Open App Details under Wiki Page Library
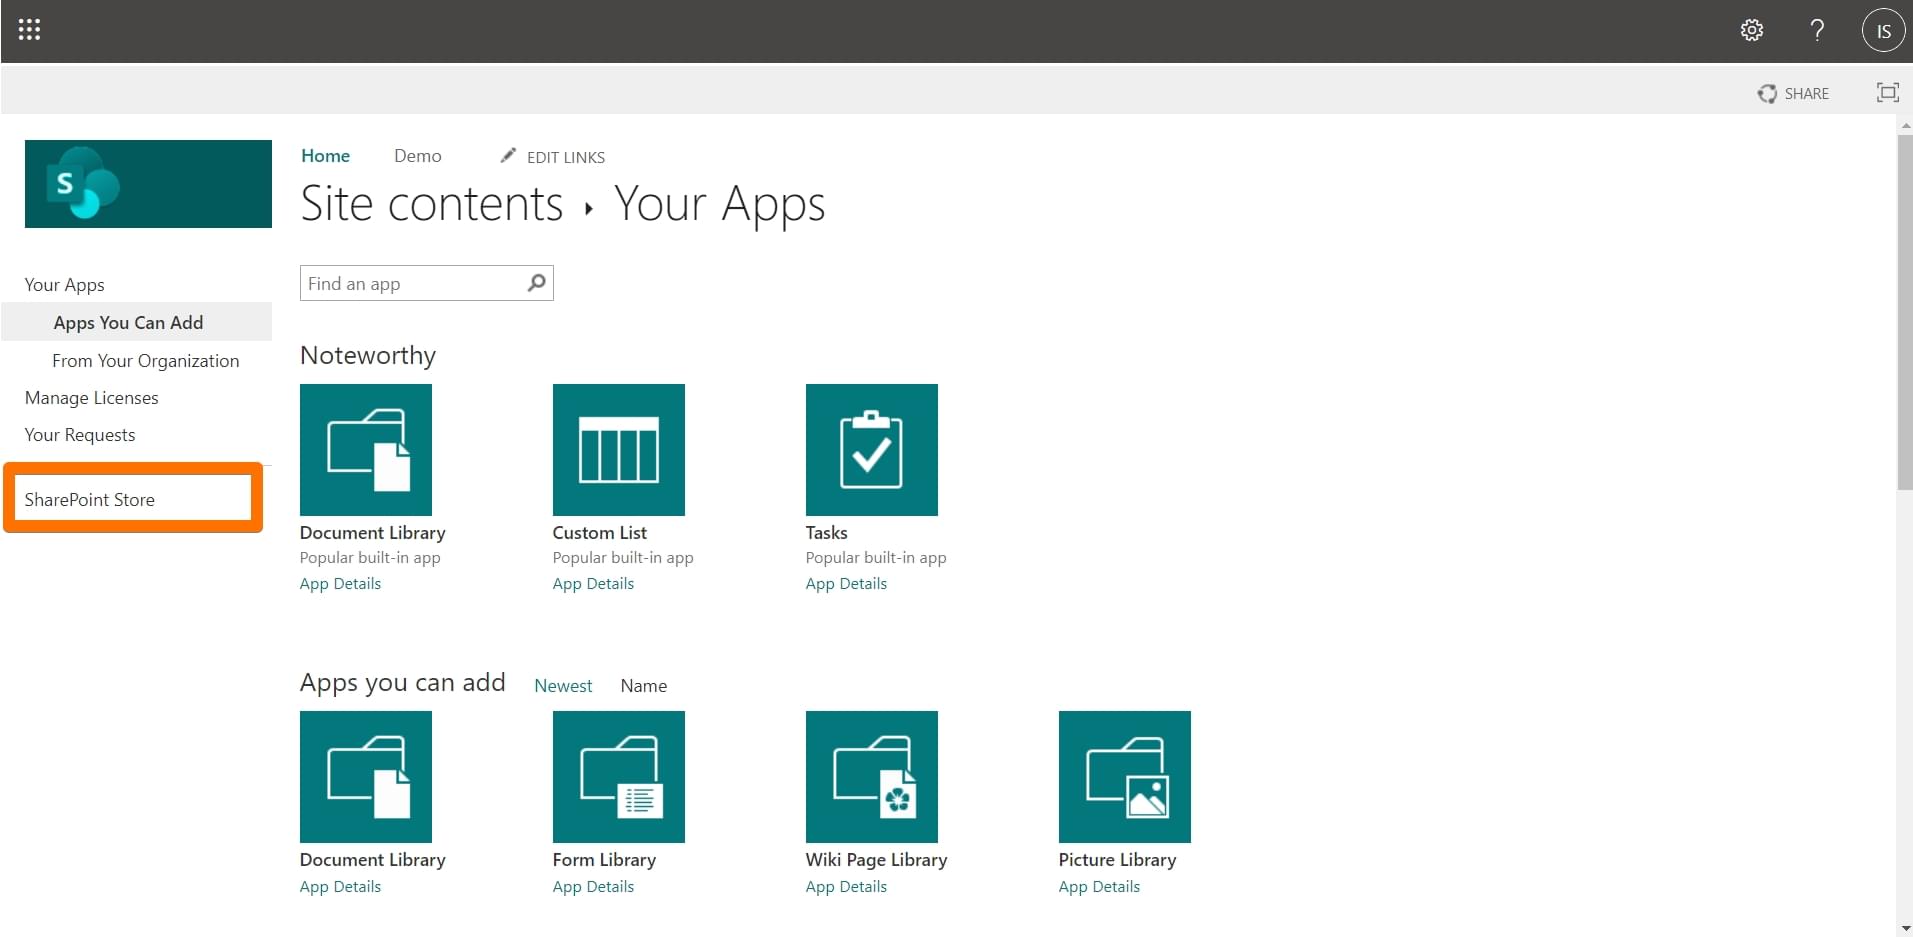Viewport: 1913px width, 937px height. point(846,887)
